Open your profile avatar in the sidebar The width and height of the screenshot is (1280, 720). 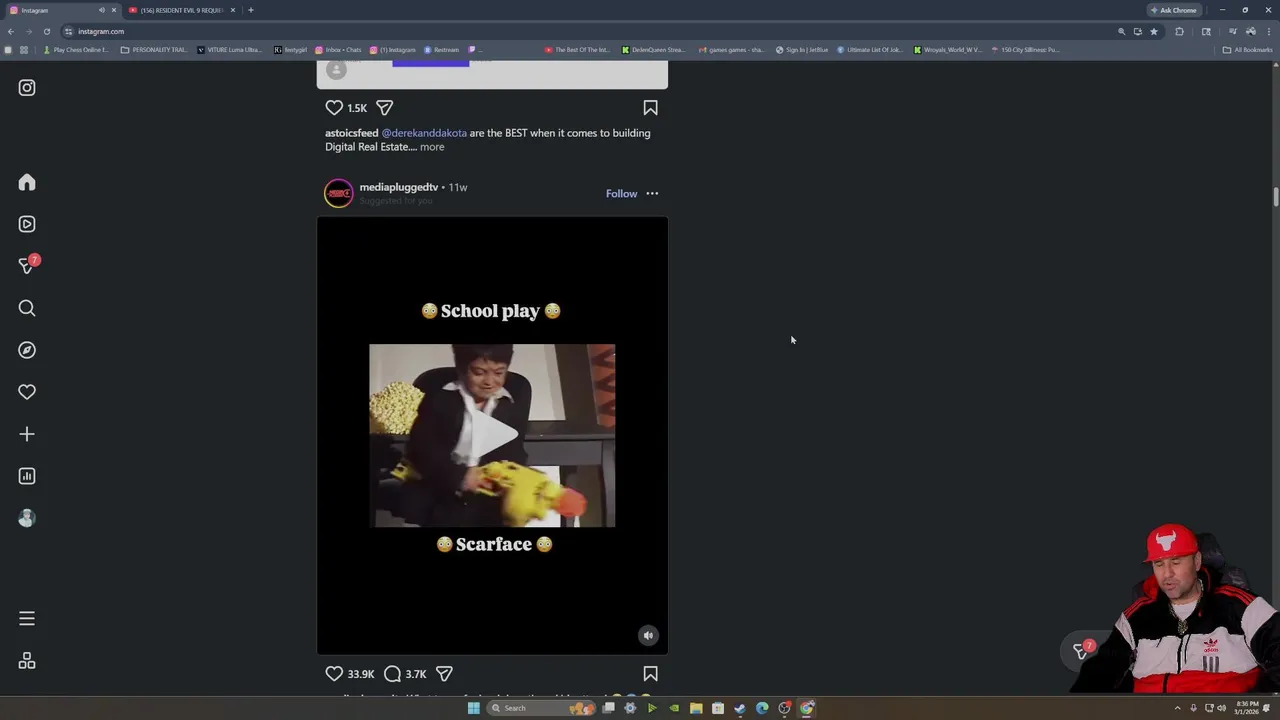(27, 518)
